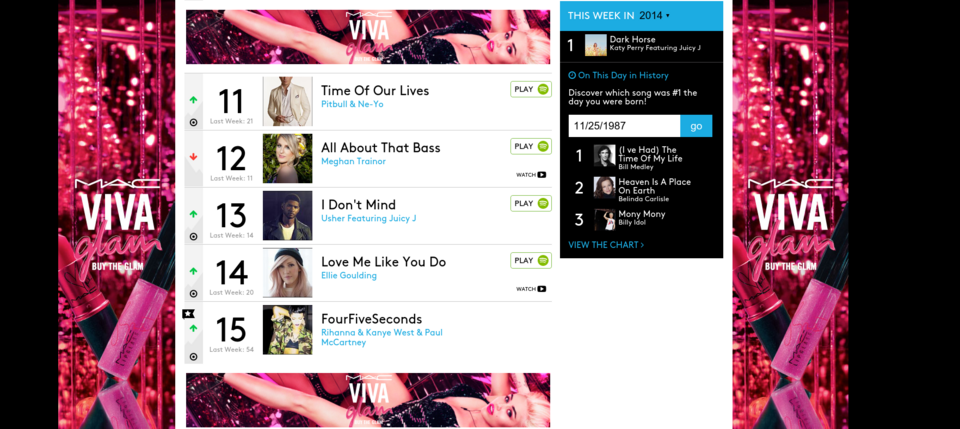This screenshot has height=429, width=960.
Task: Open the top MAC Viva Glam banner ad
Action: pos(368,37)
